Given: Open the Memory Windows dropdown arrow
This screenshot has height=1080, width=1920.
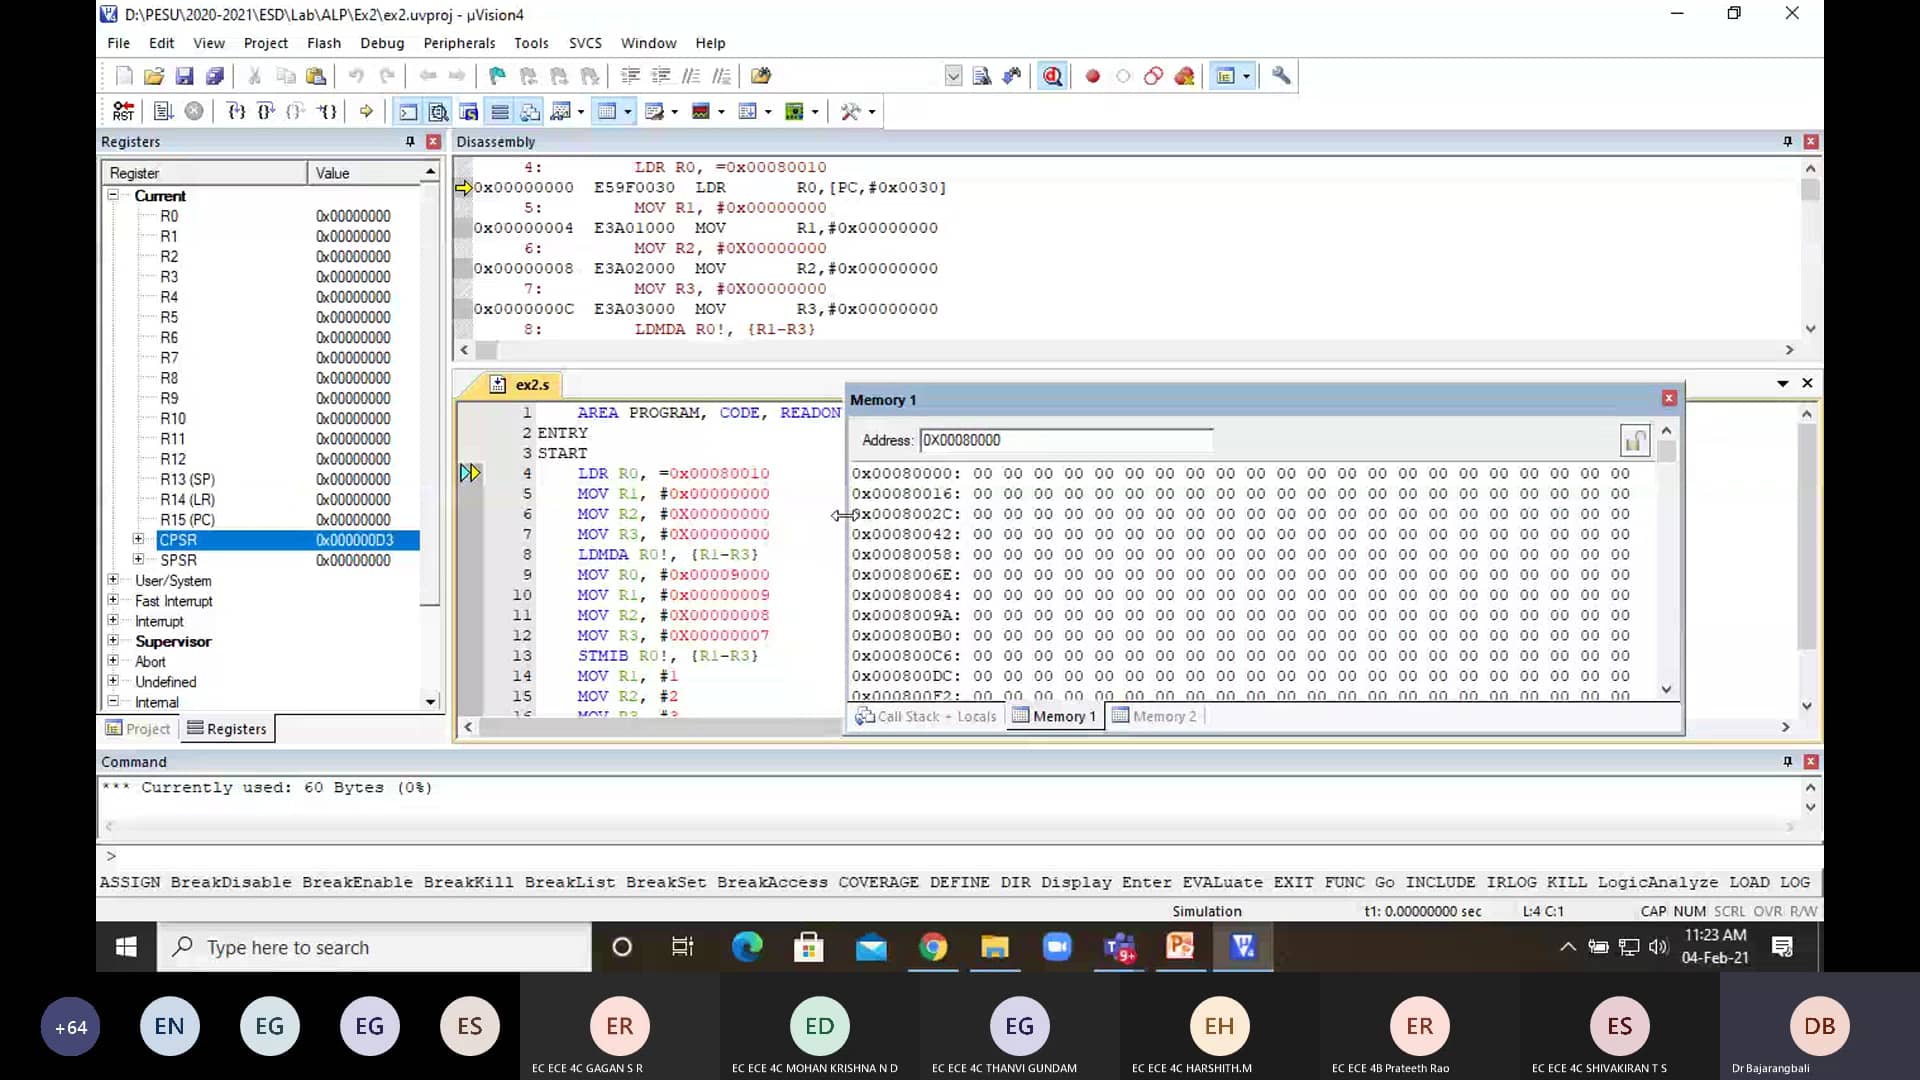Looking at the screenshot, I should (x=626, y=111).
